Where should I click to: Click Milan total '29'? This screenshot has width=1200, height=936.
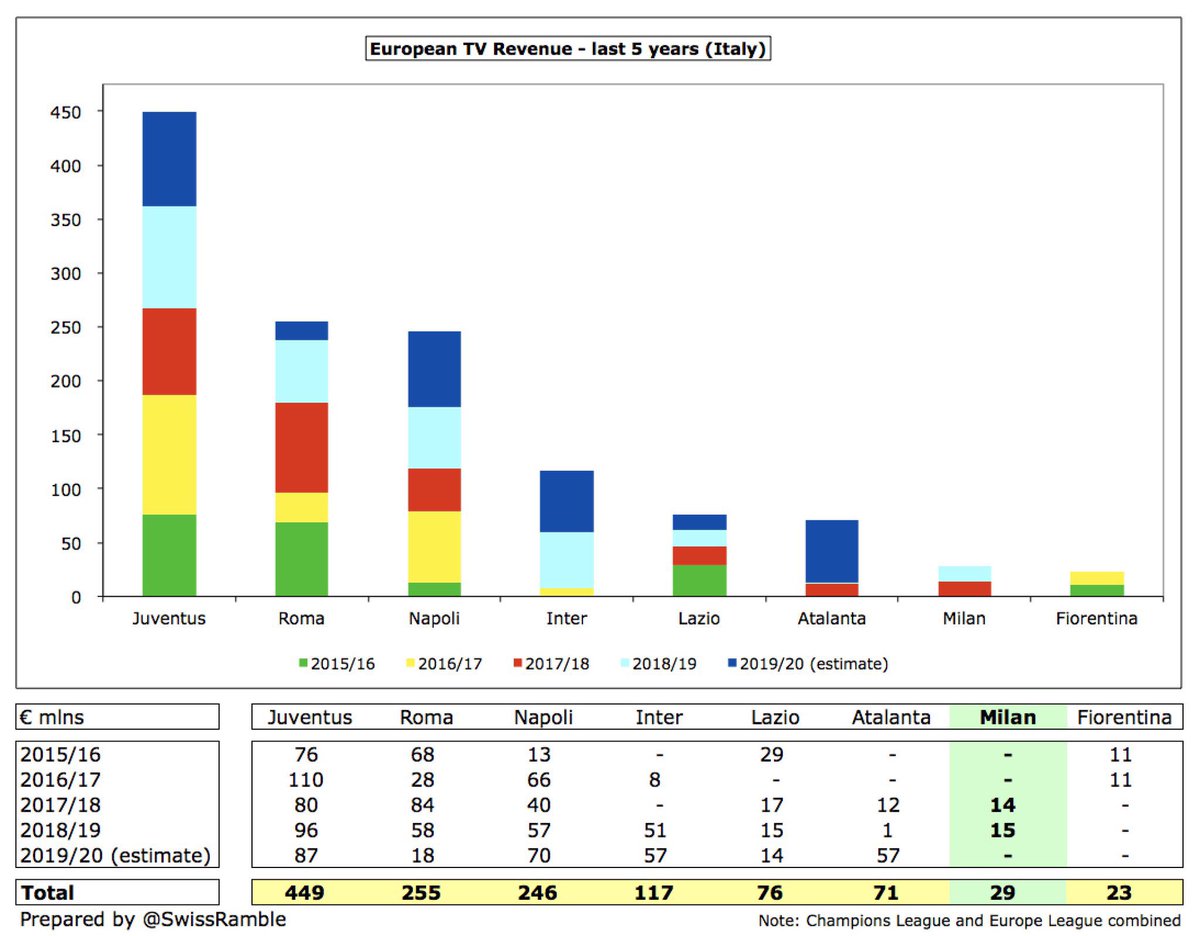1004,893
